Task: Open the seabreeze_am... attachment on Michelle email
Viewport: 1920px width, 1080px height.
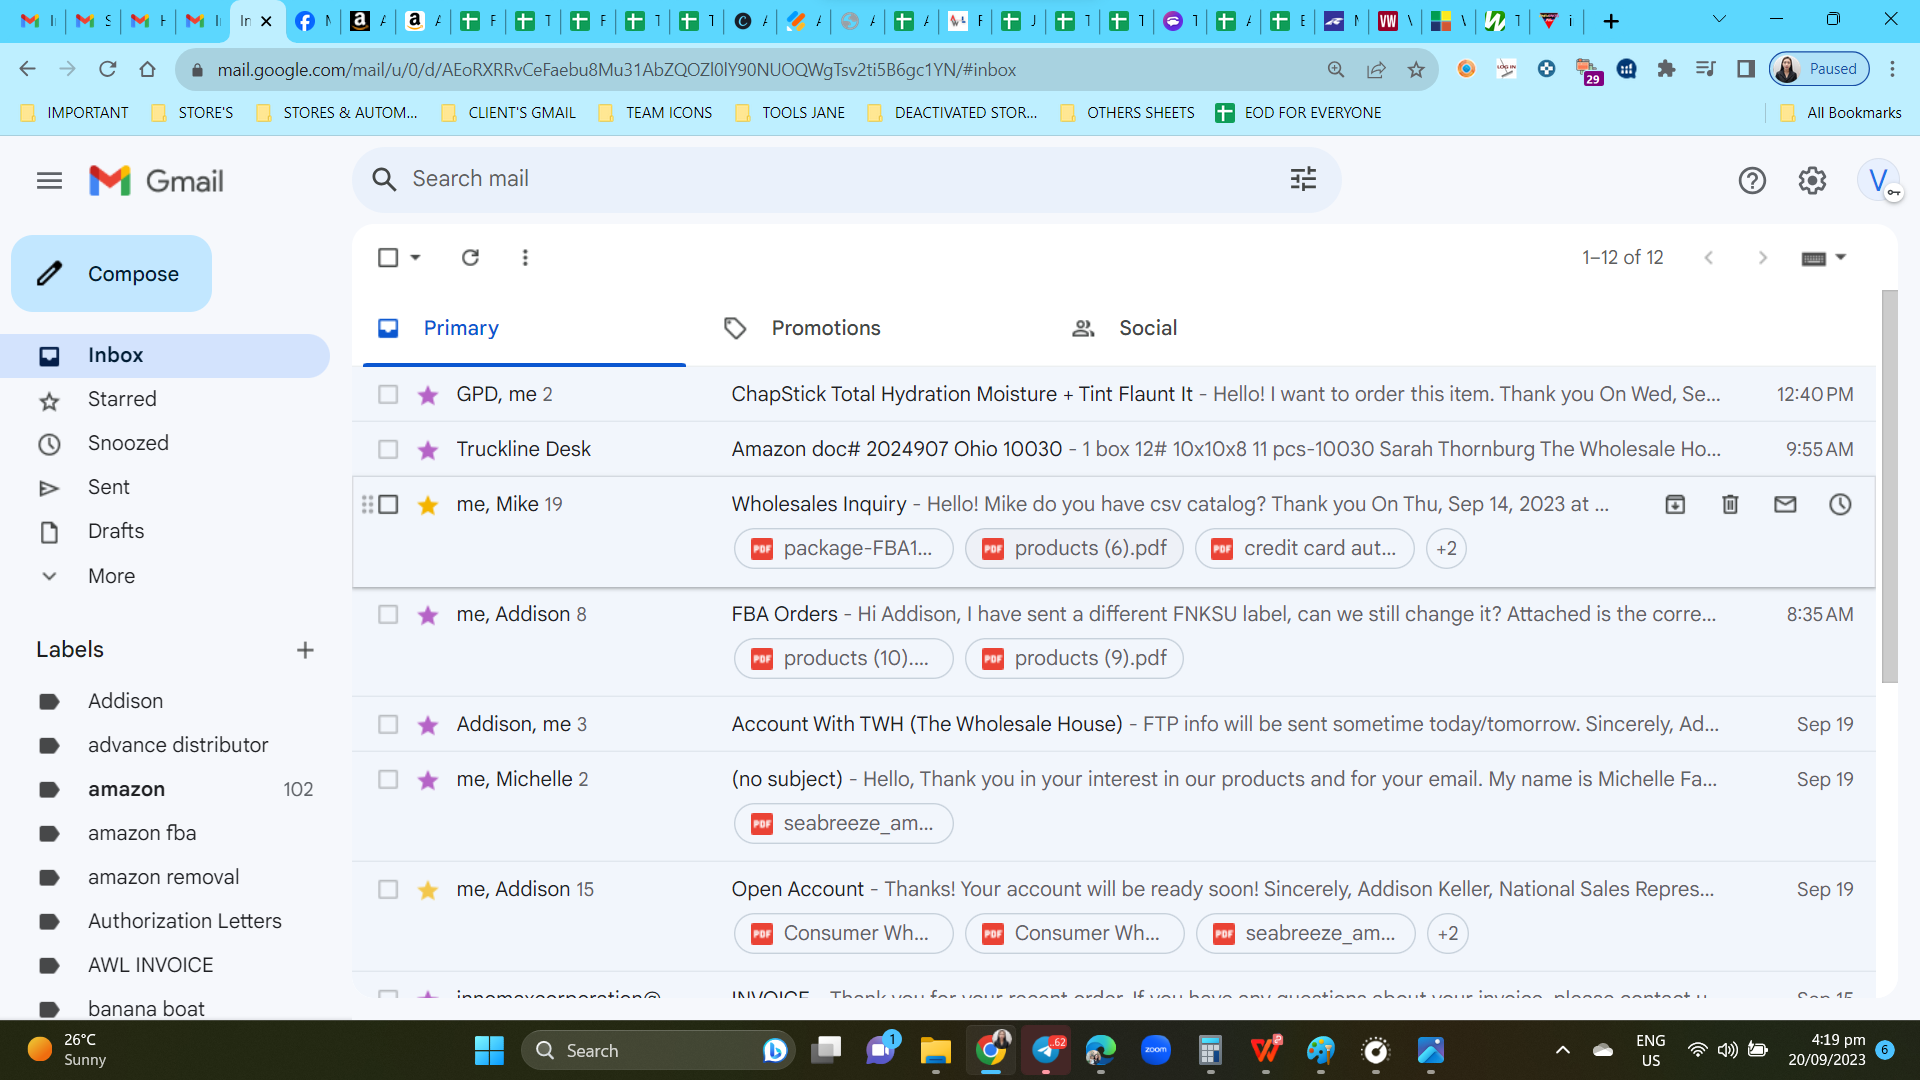Action: 843,823
